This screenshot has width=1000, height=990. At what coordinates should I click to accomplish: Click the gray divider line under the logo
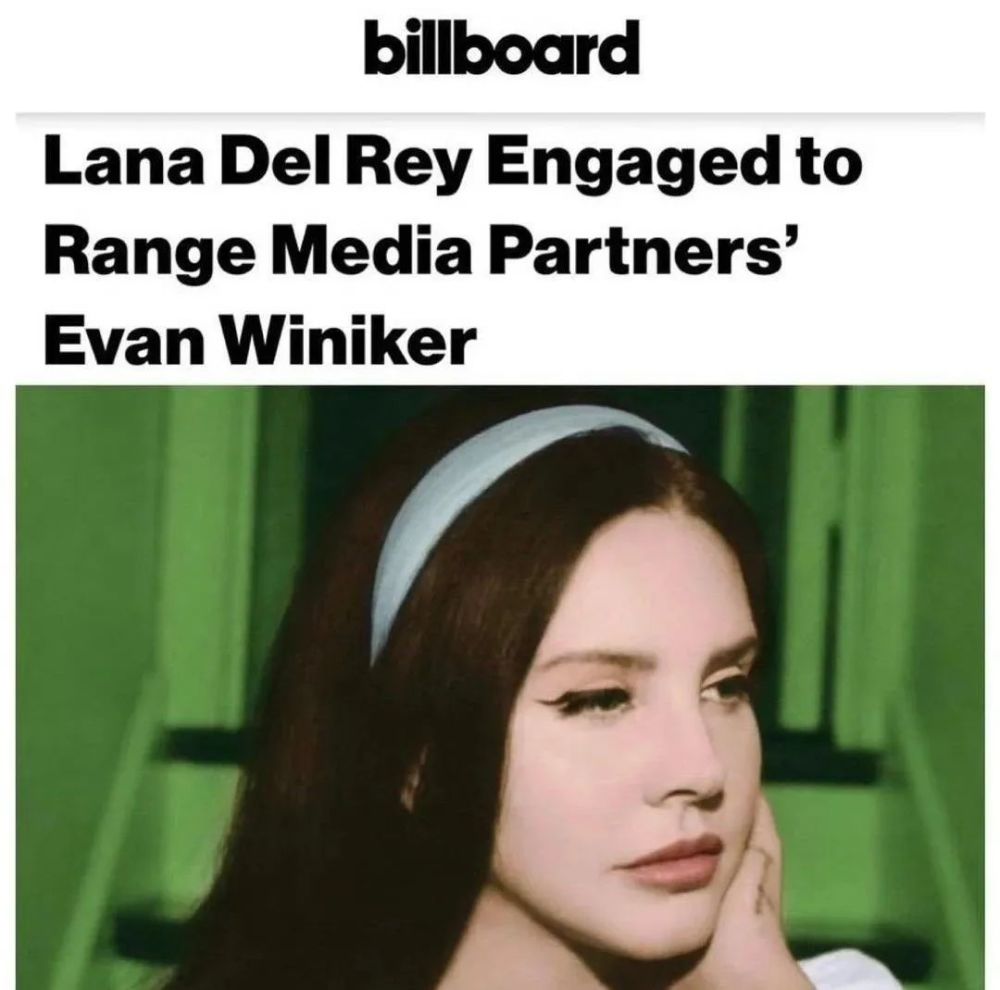(500, 115)
